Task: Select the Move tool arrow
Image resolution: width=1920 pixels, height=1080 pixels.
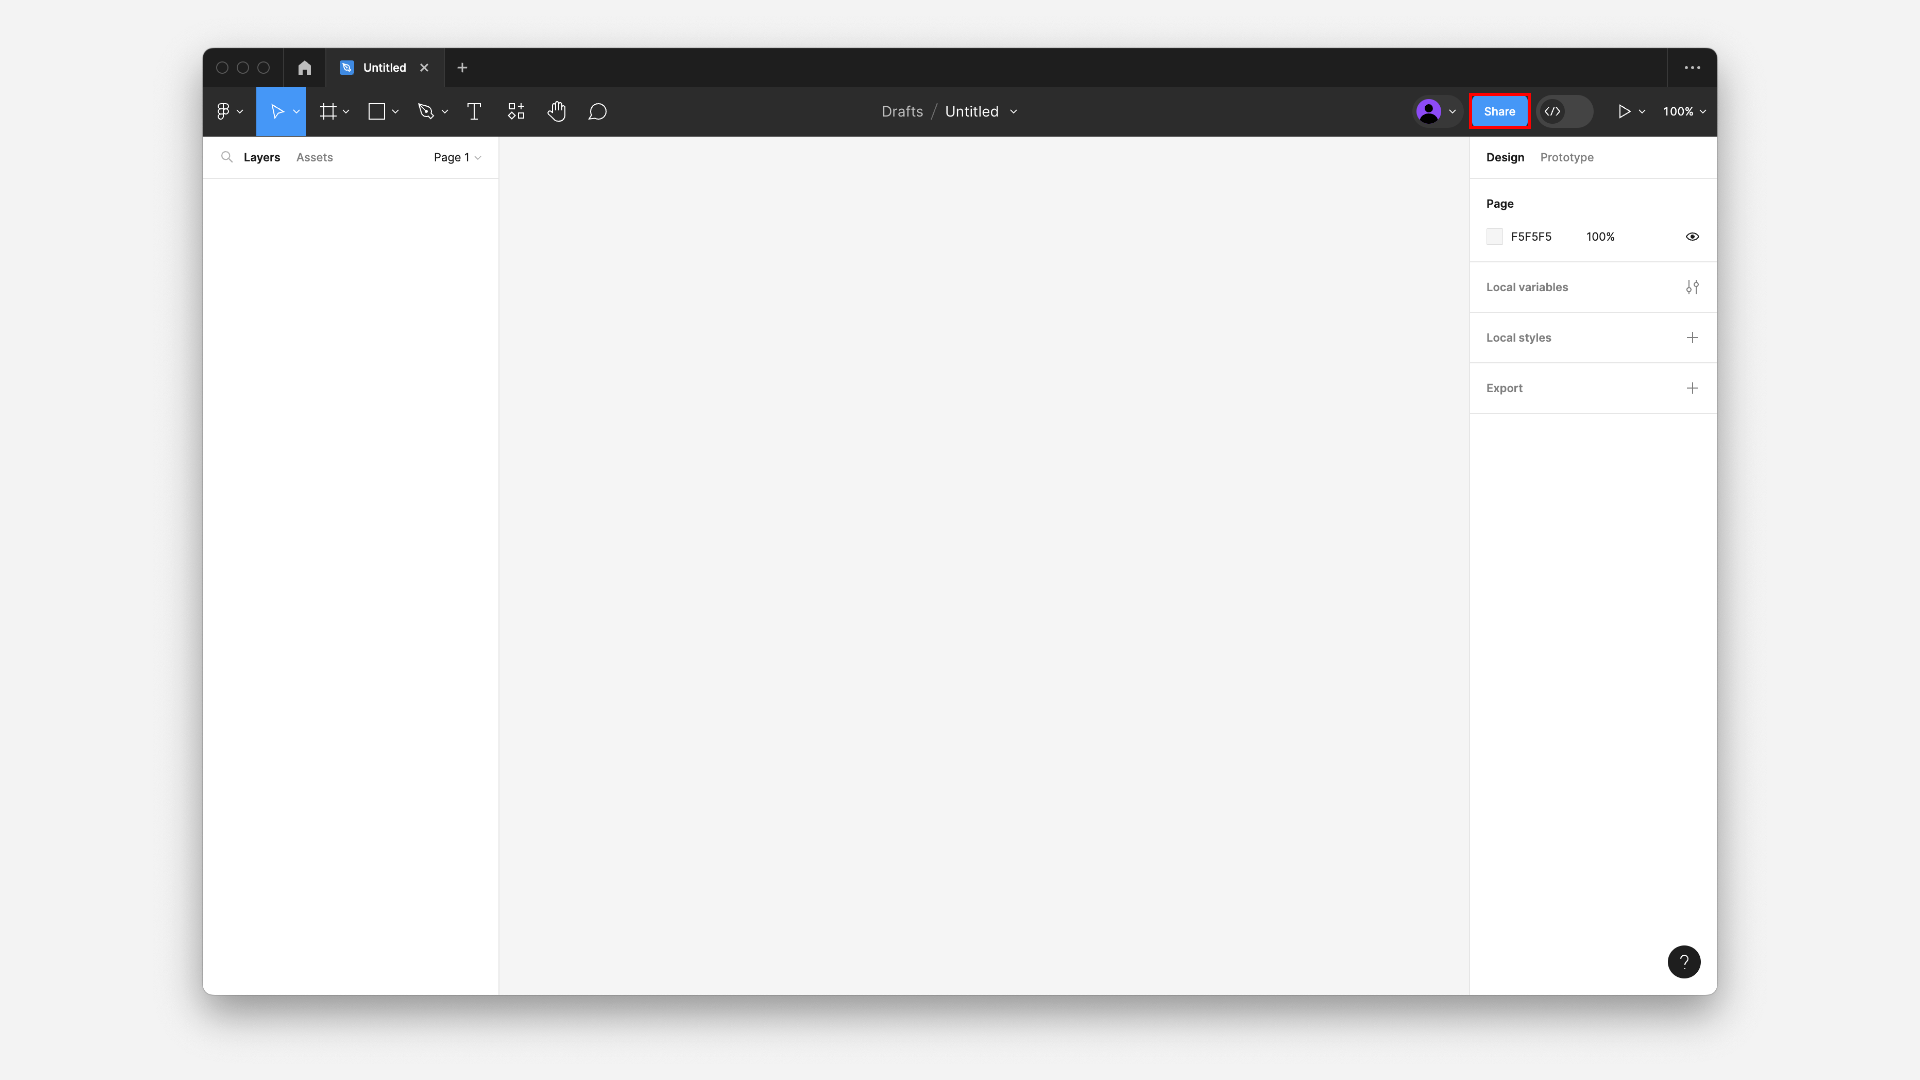Action: click(277, 112)
